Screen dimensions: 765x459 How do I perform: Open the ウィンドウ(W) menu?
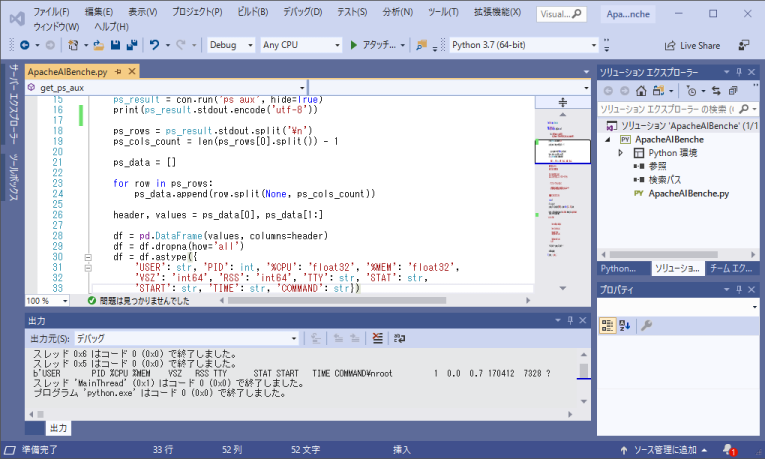pyautogui.click(x=57, y=26)
